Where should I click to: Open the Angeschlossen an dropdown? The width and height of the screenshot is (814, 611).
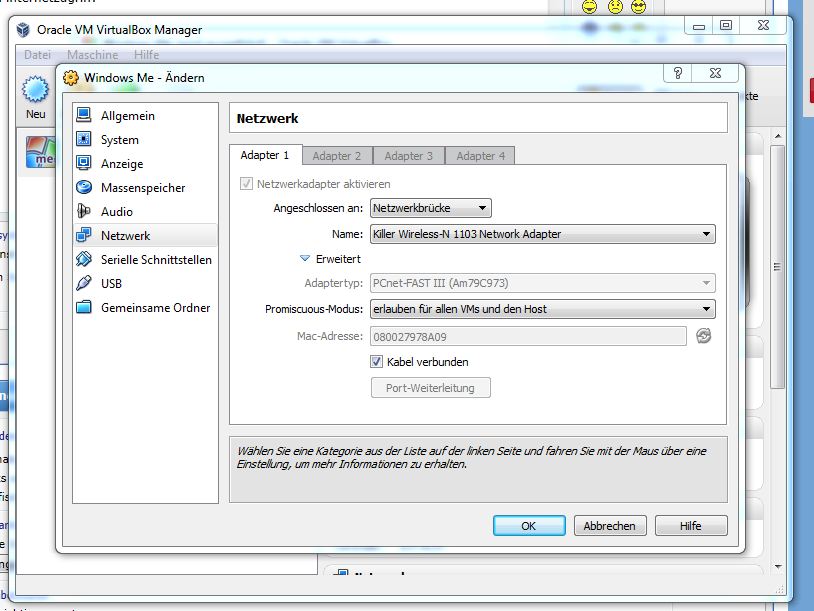pos(431,208)
